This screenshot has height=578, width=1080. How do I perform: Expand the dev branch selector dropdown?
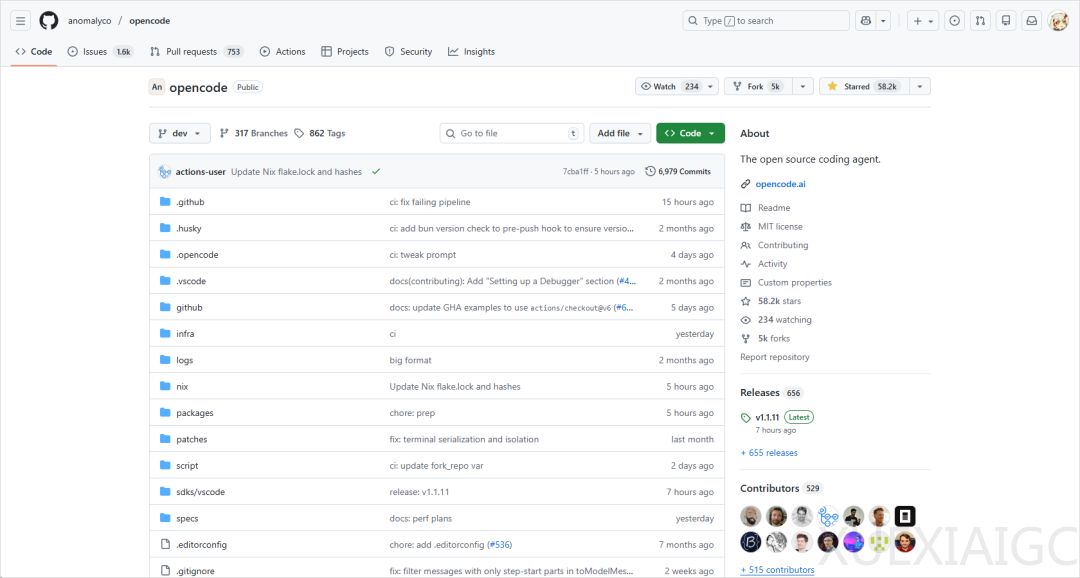click(180, 133)
